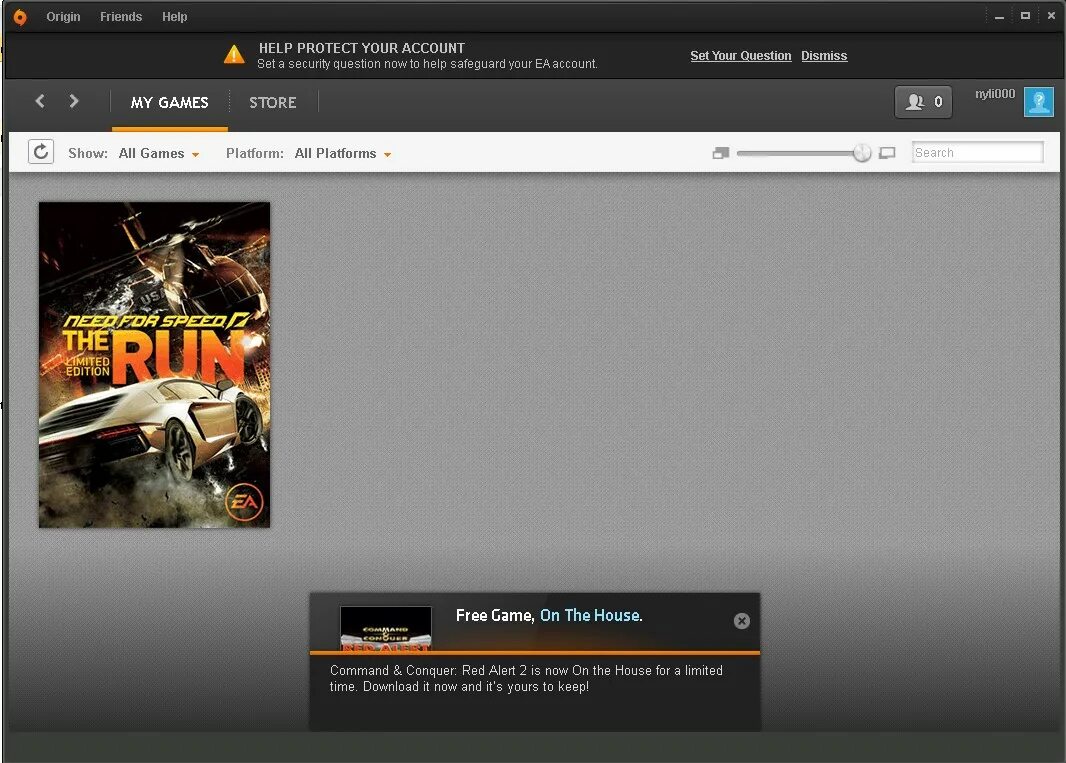Screen dimensions: 1066x763
Task: Click the Red Alert 2 description text
Action: tap(526, 679)
